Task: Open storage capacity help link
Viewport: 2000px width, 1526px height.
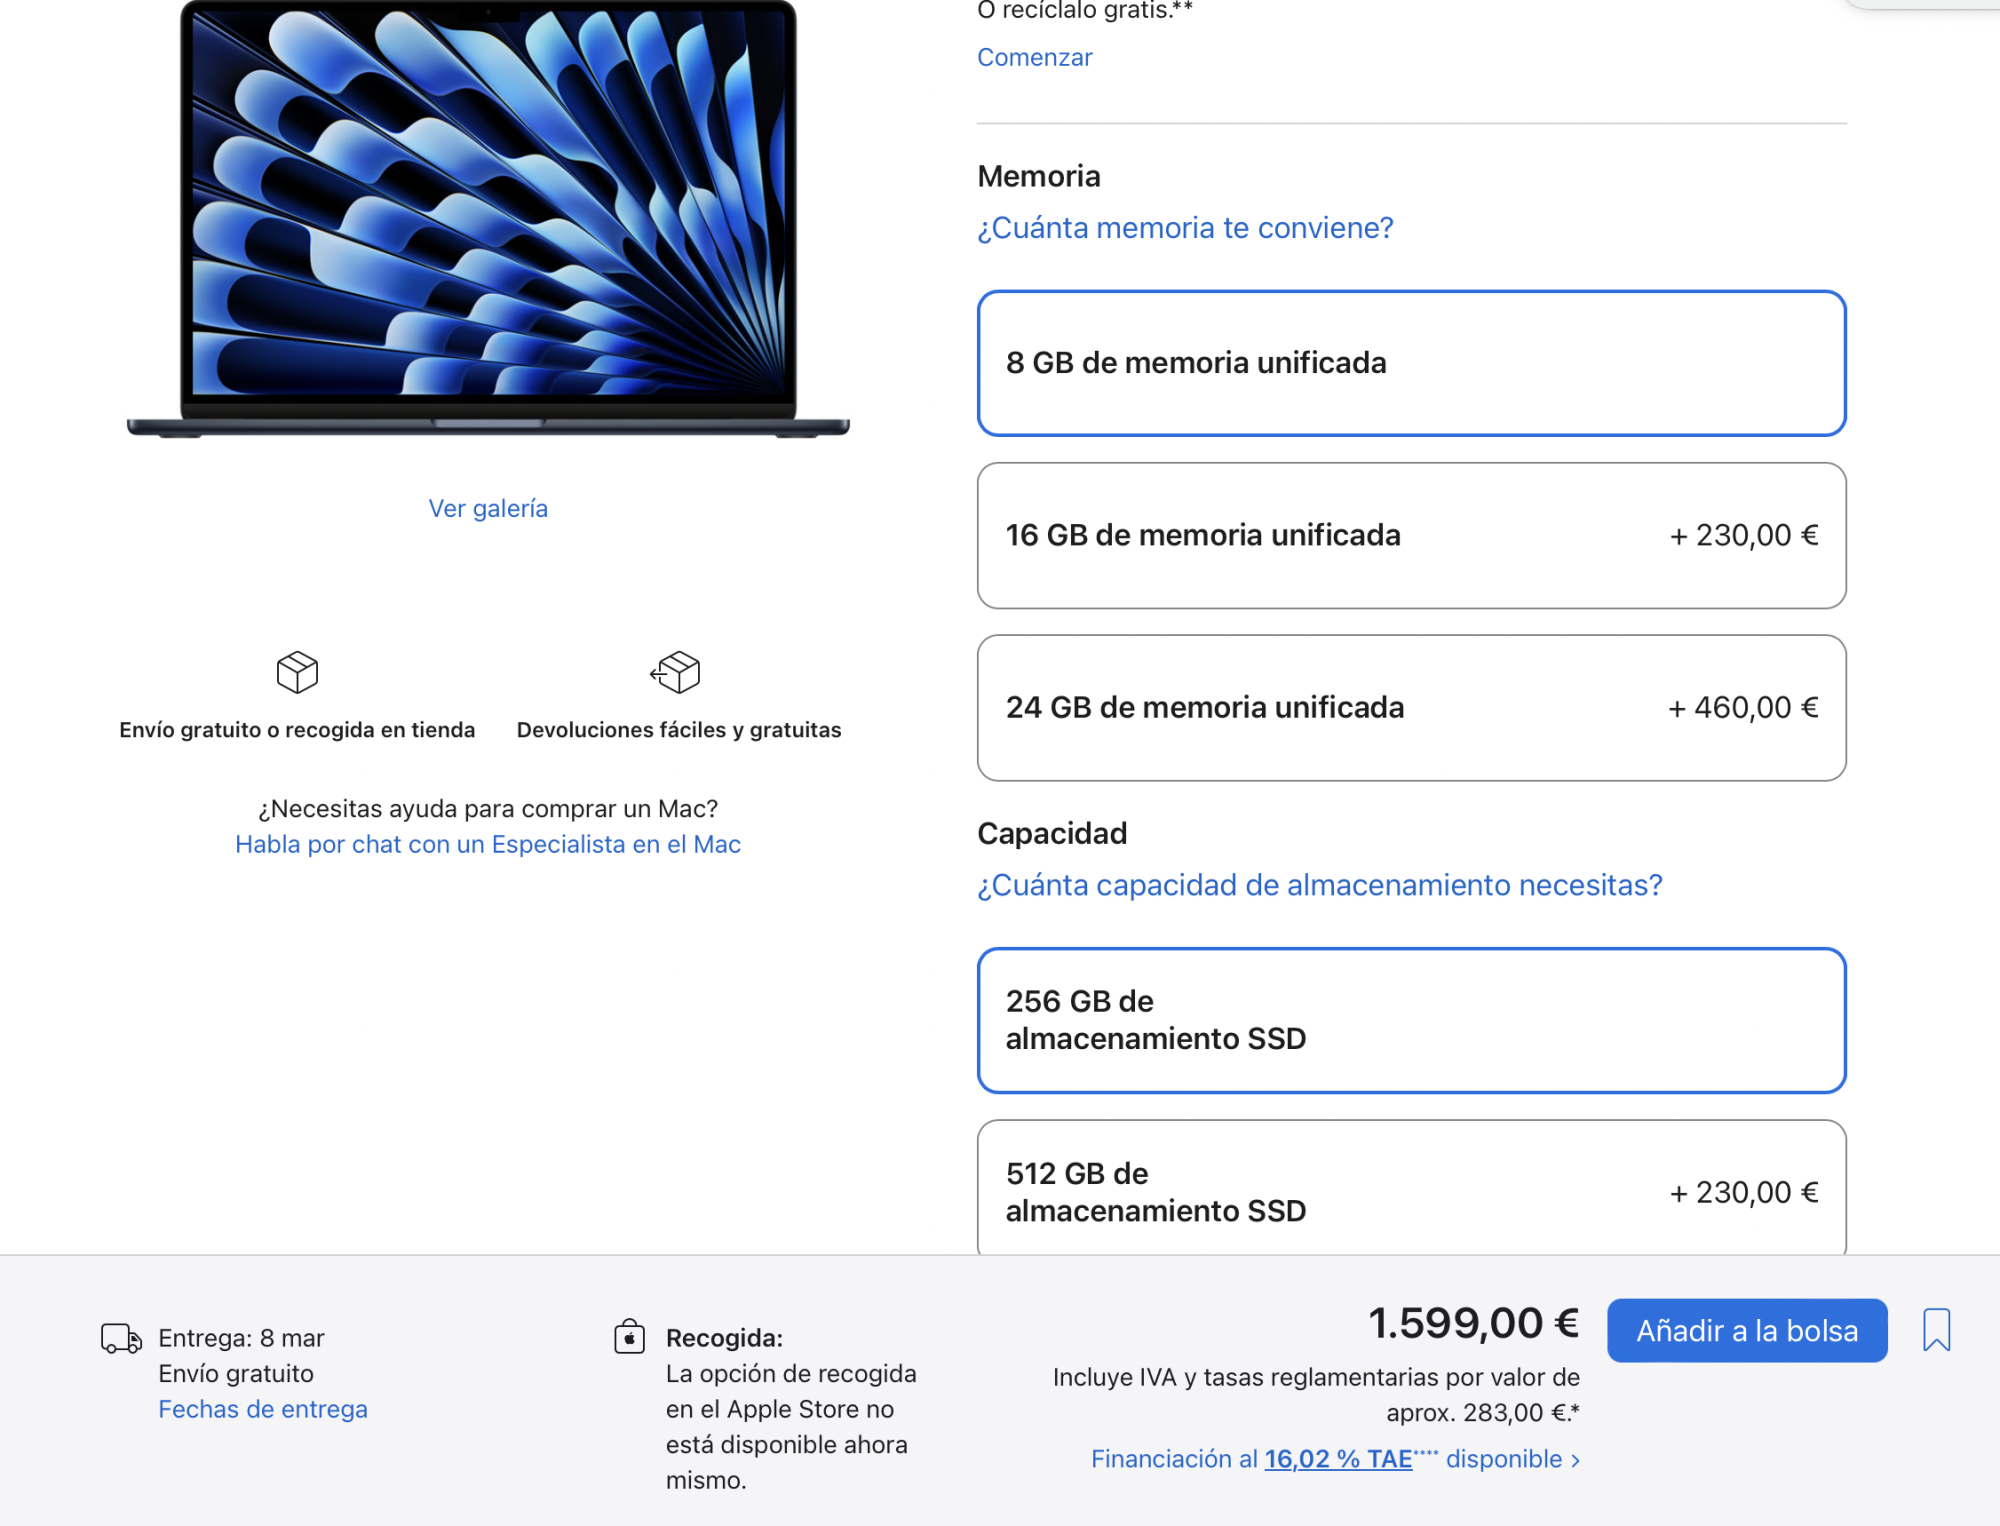Action: pyautogui.click(x=1319, y=885)
